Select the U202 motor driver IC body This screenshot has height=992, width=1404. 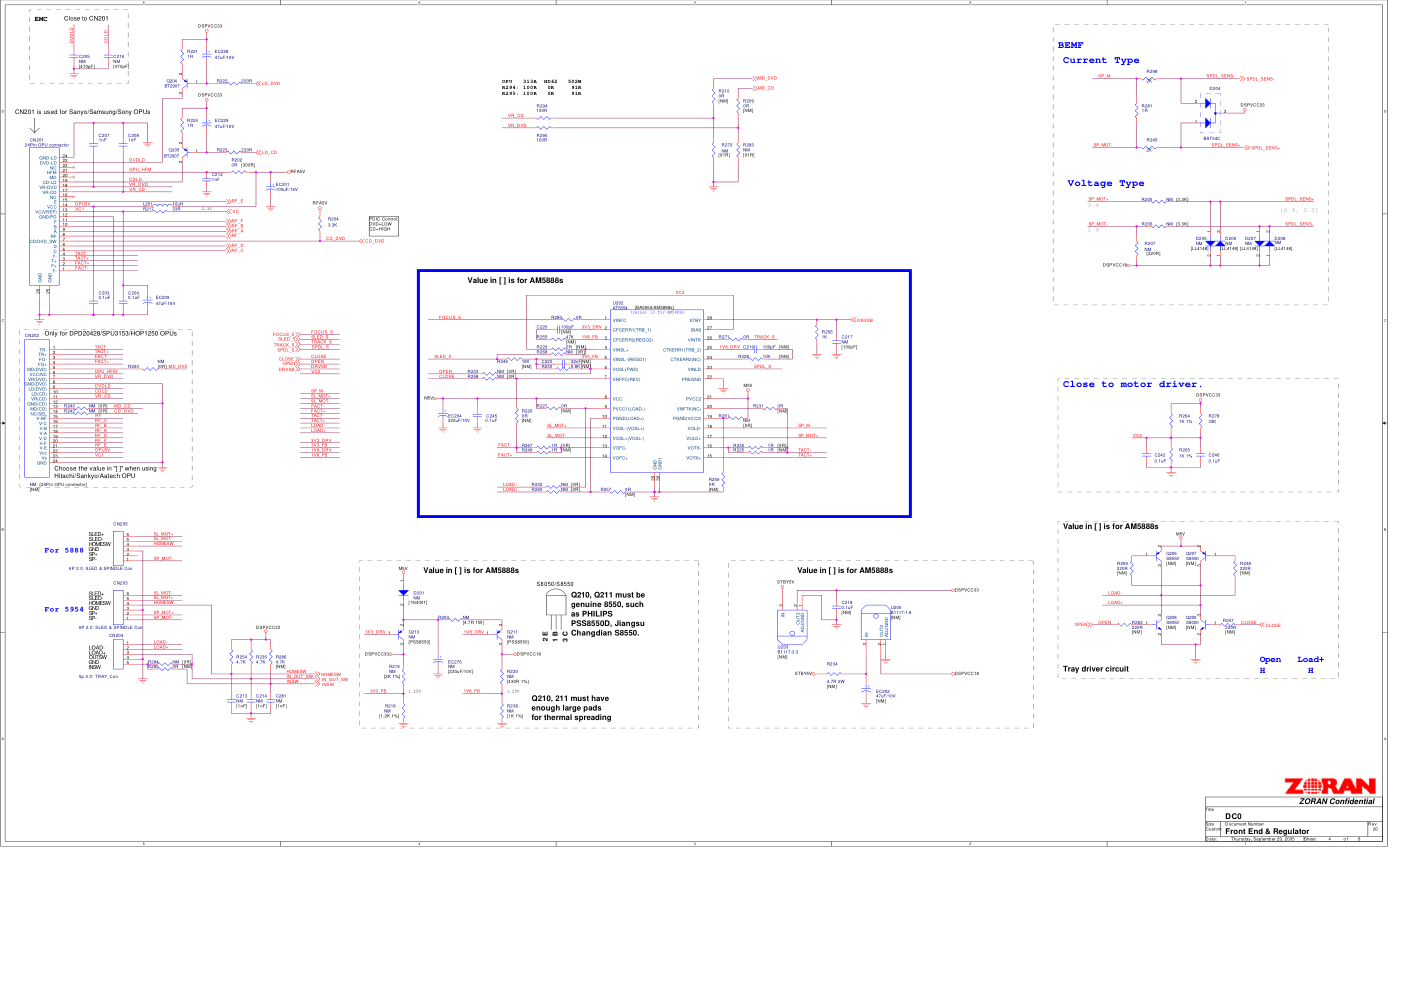coord(656,391)
